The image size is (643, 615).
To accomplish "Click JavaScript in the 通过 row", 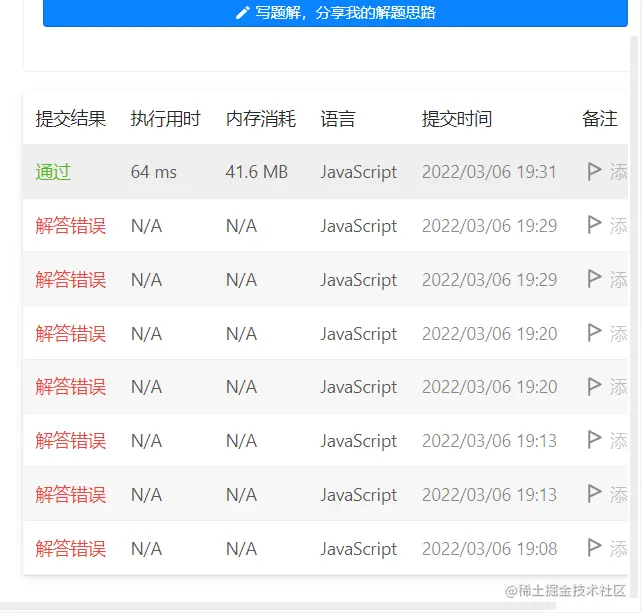I will click(359, 172).
